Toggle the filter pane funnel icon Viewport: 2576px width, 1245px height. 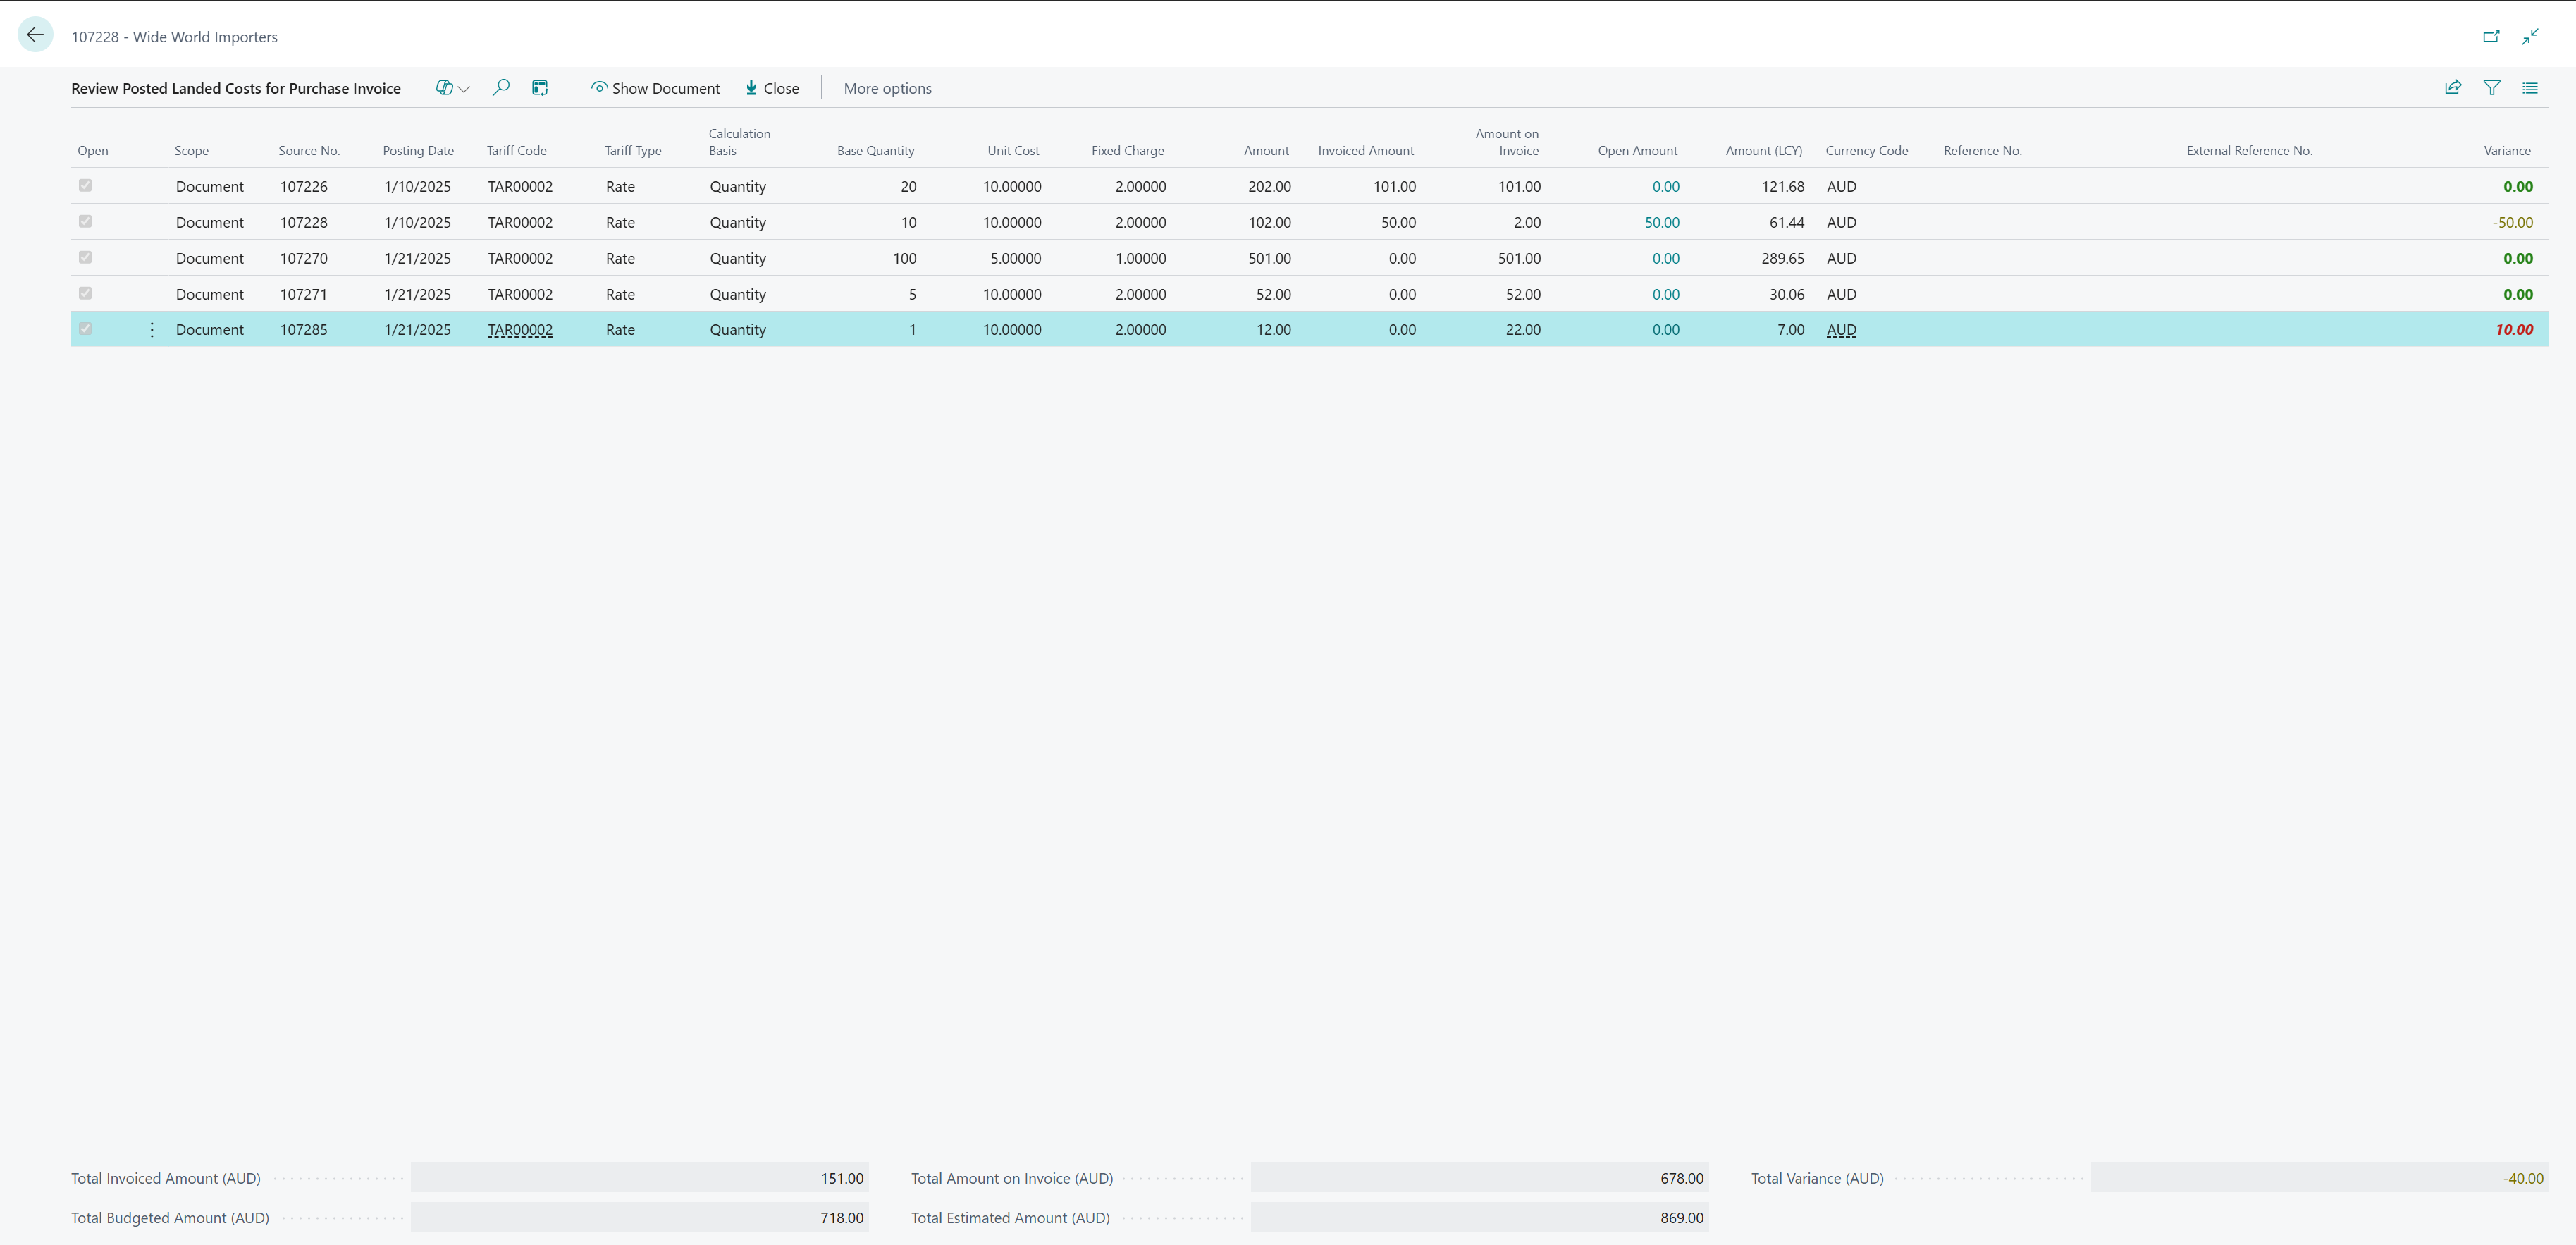tap(2492, 88)
